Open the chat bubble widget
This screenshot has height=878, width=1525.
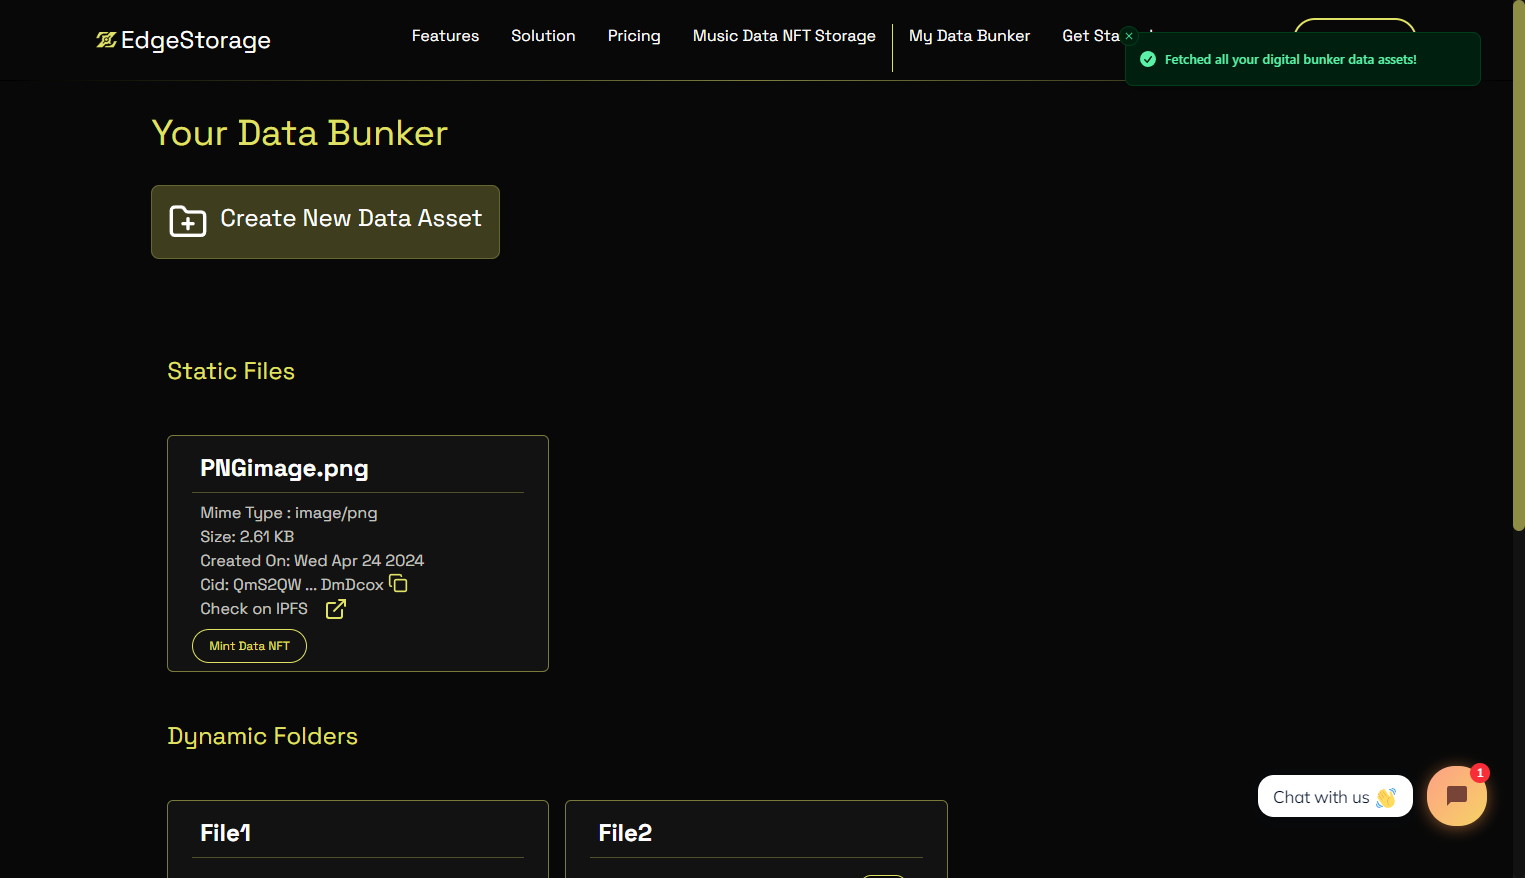click(1457, 796)
